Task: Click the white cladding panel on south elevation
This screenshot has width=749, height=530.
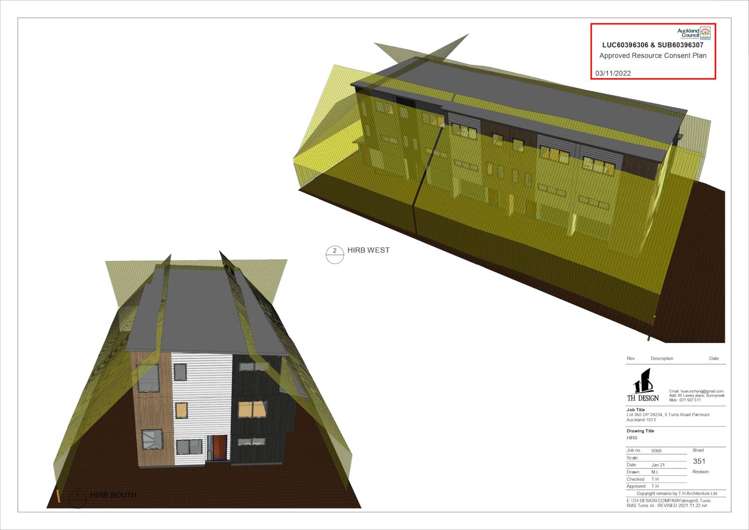Action: click(x=202, y=409)
